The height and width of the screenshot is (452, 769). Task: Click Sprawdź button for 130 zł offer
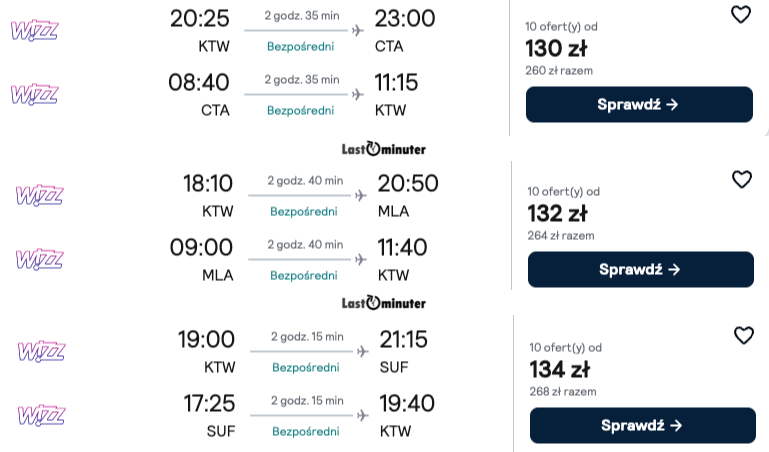[x=639, y=104]
